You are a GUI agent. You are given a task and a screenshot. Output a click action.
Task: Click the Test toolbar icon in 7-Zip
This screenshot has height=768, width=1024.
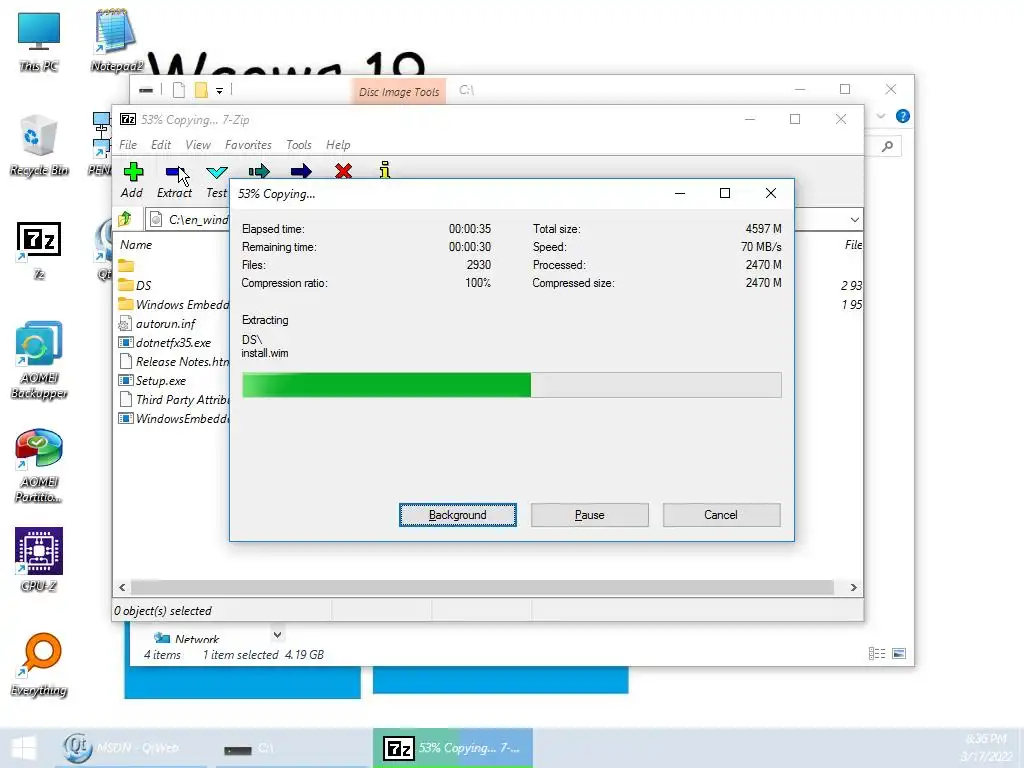point(216,172)
